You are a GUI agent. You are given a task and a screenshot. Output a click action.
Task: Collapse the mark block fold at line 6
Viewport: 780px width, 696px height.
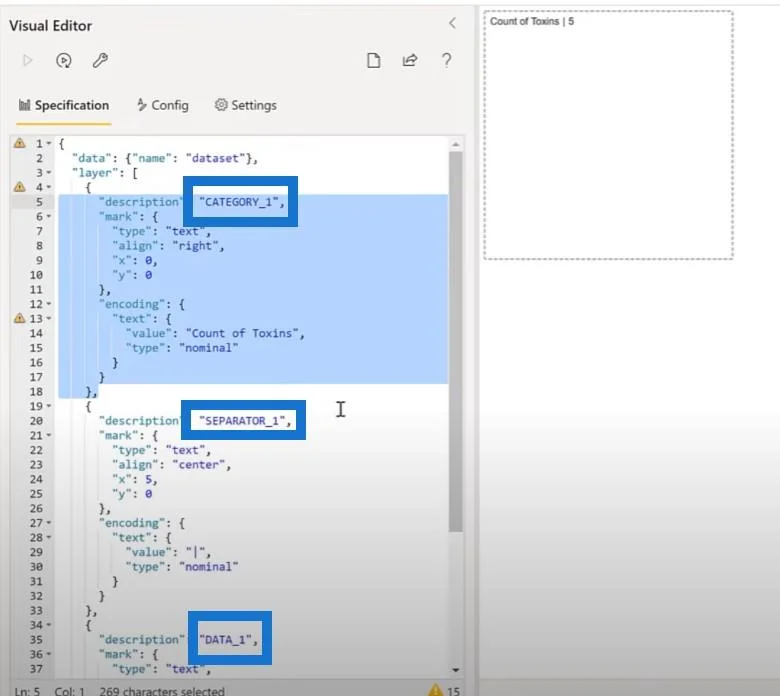(x=49, y=216)
